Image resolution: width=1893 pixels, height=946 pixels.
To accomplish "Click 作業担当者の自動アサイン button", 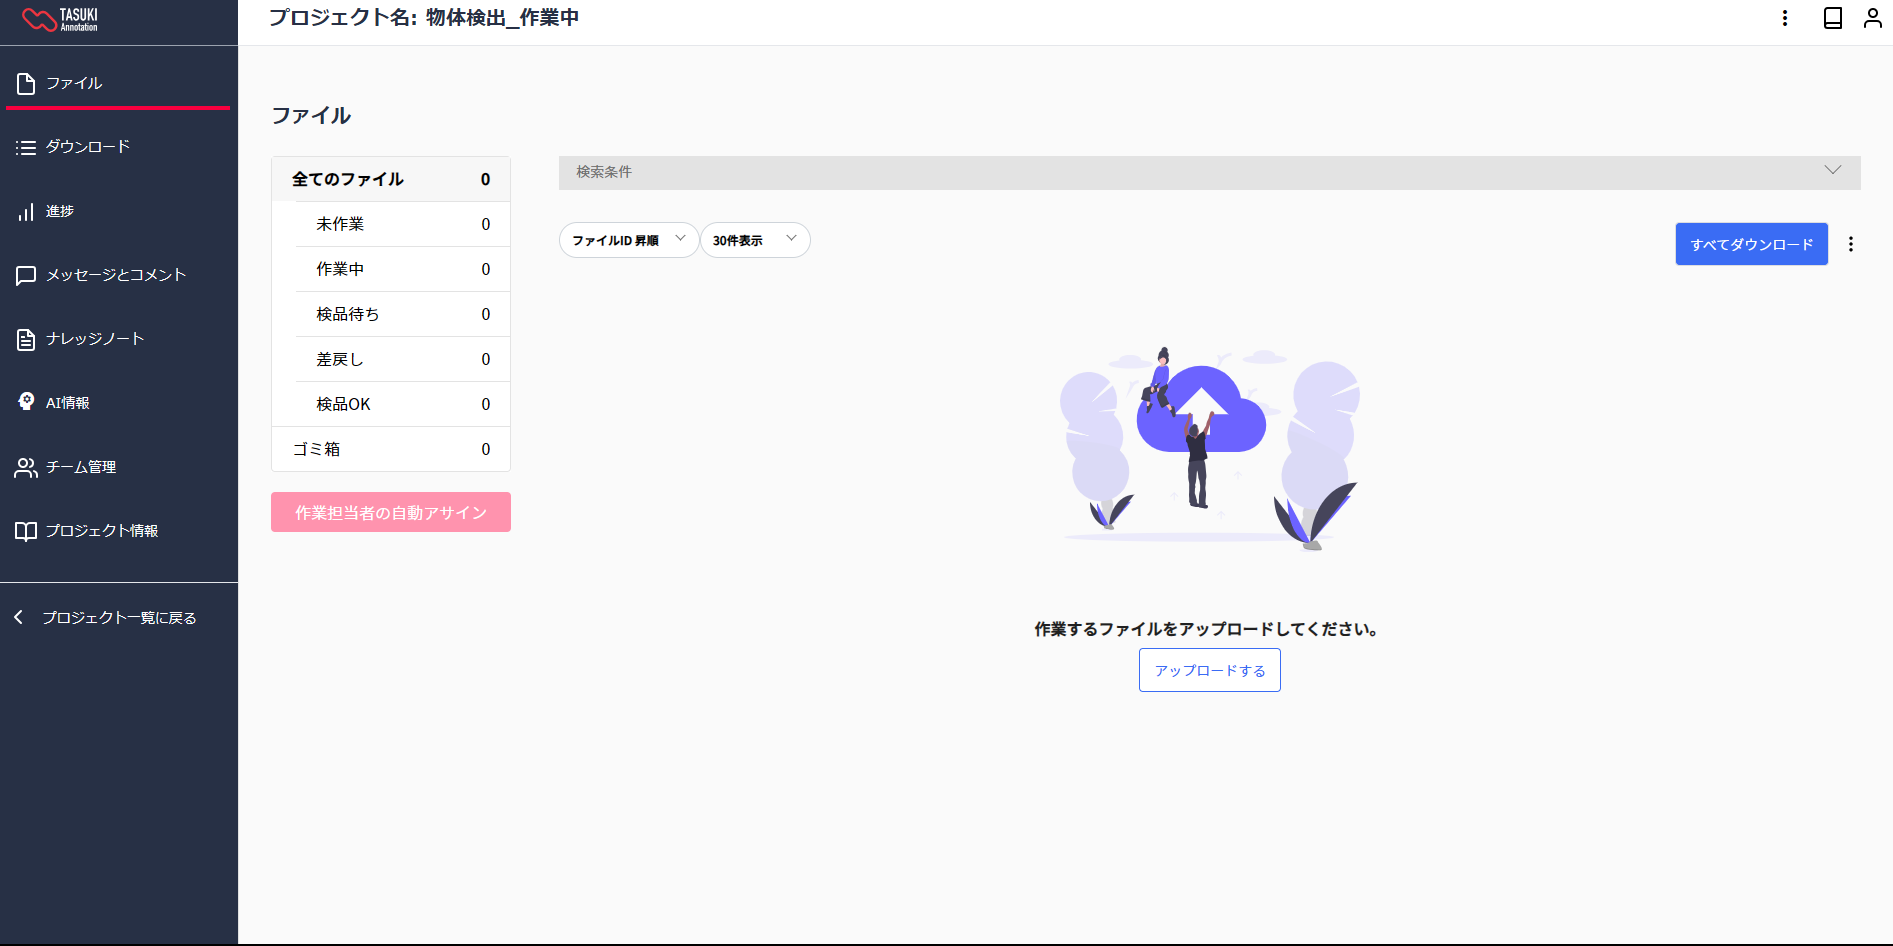I will click(391, 512).
